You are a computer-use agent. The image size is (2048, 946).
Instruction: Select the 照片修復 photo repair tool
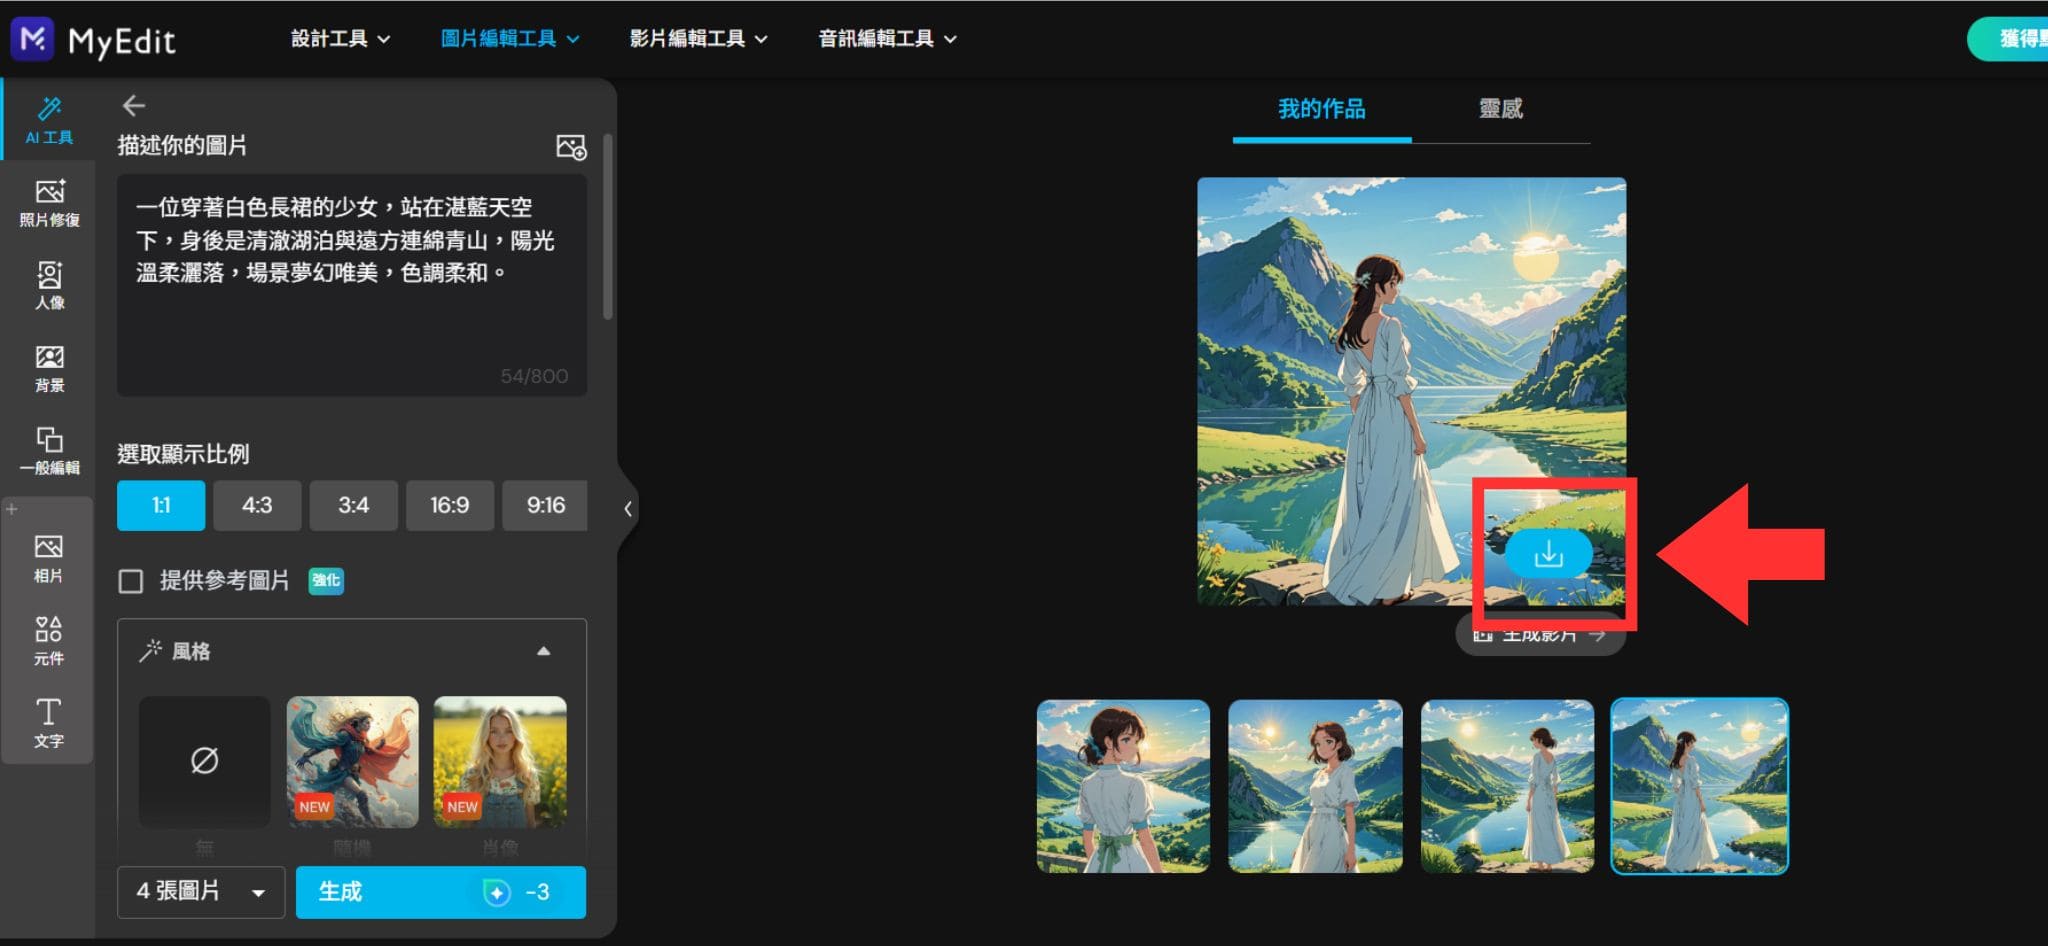tap(49, 203)
